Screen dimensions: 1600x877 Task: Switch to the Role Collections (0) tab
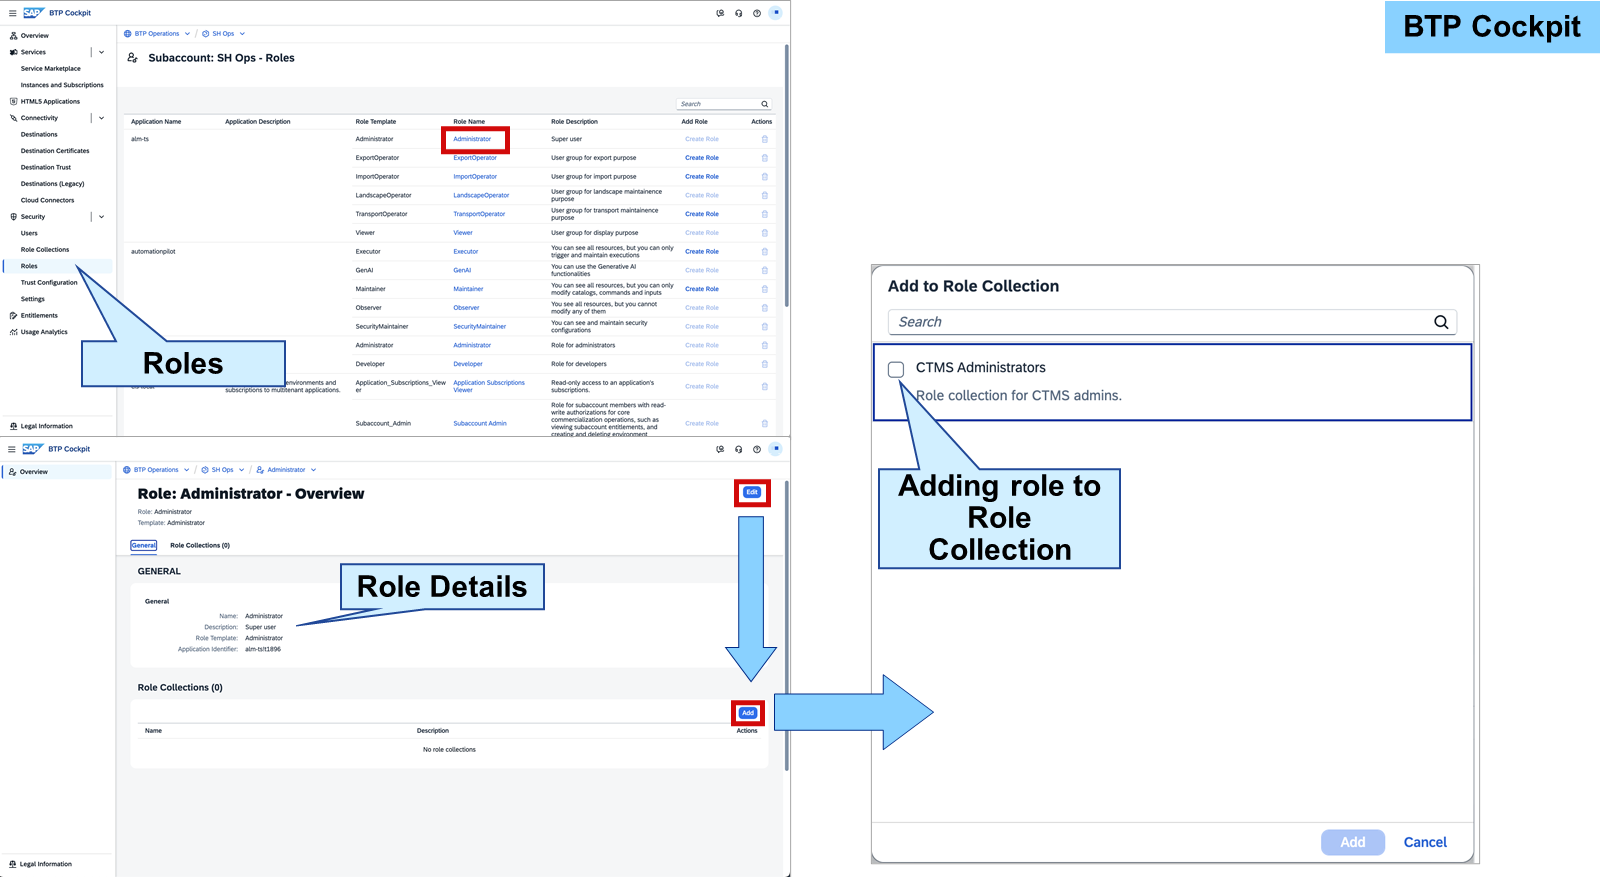pos(200,546)
